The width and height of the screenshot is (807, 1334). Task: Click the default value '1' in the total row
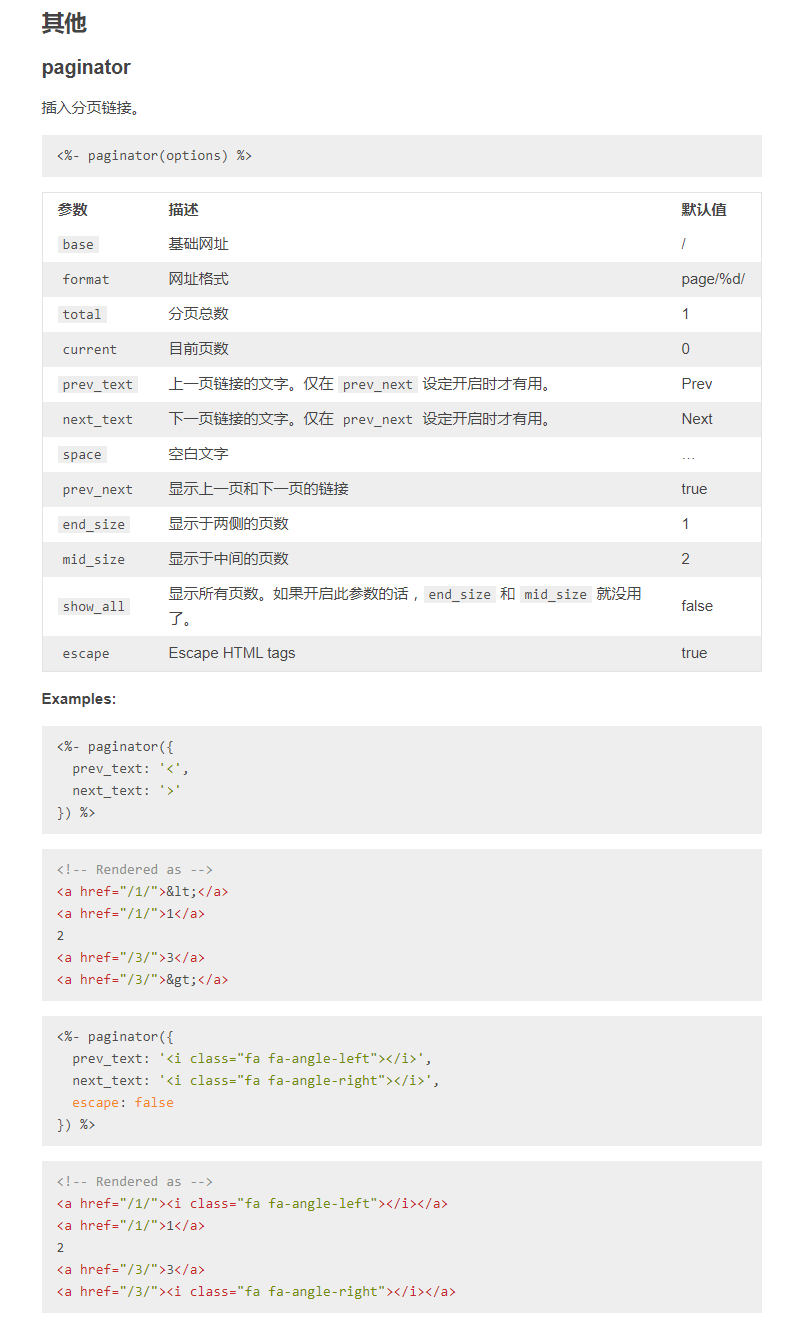point(686,314)
